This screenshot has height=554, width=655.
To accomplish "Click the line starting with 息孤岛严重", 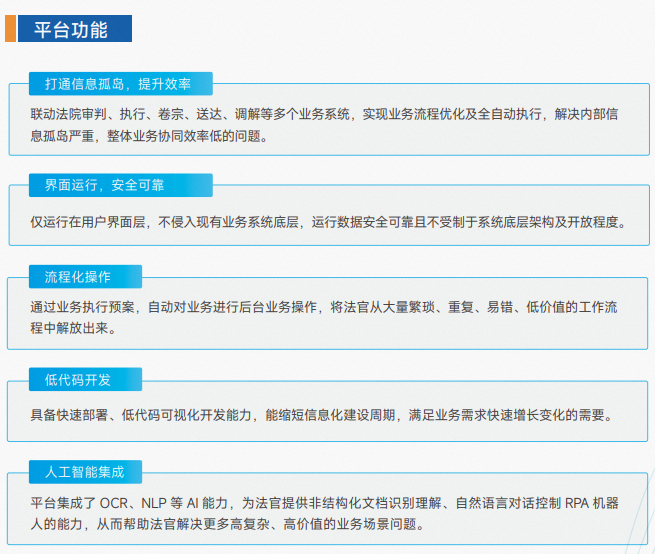I will tap(149, 134).
